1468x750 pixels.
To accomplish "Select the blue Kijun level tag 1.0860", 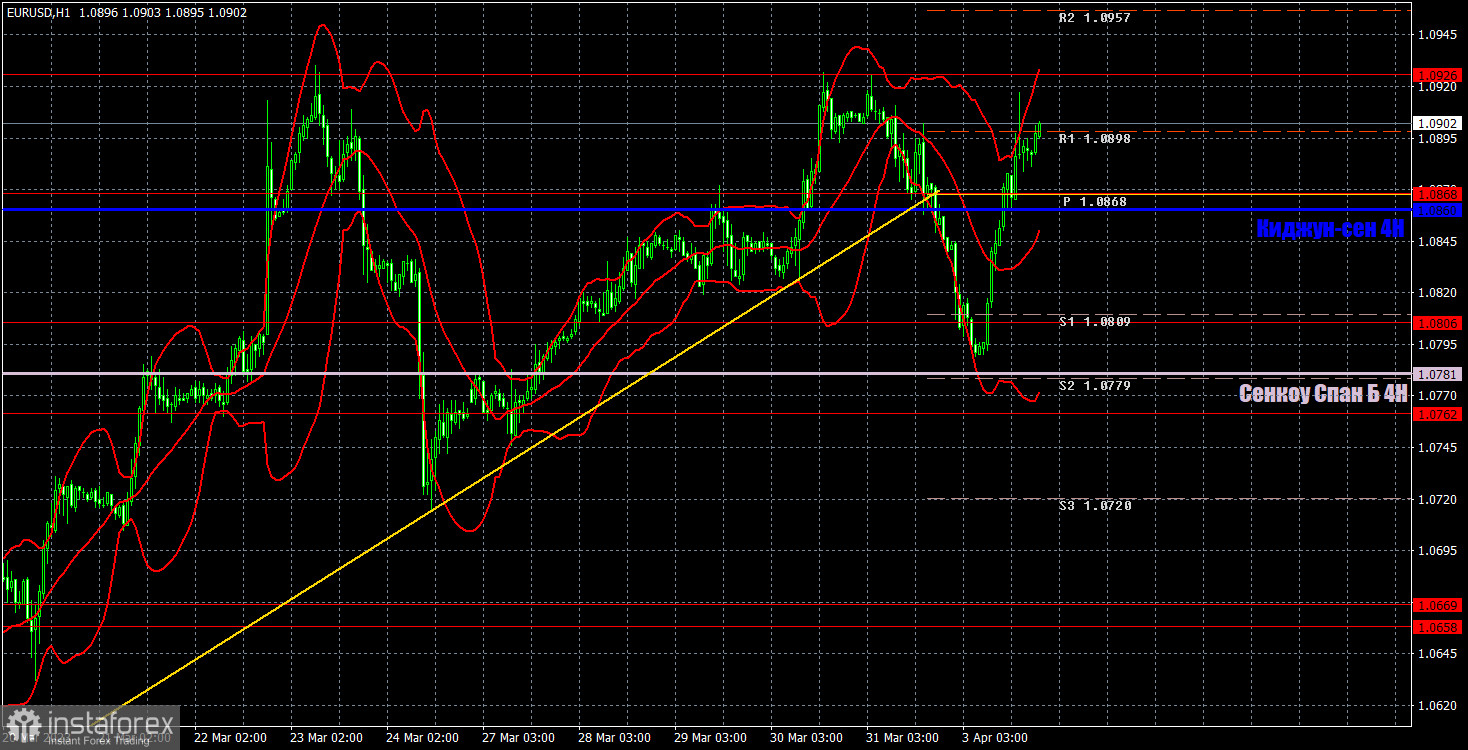I will [1439, 210].
